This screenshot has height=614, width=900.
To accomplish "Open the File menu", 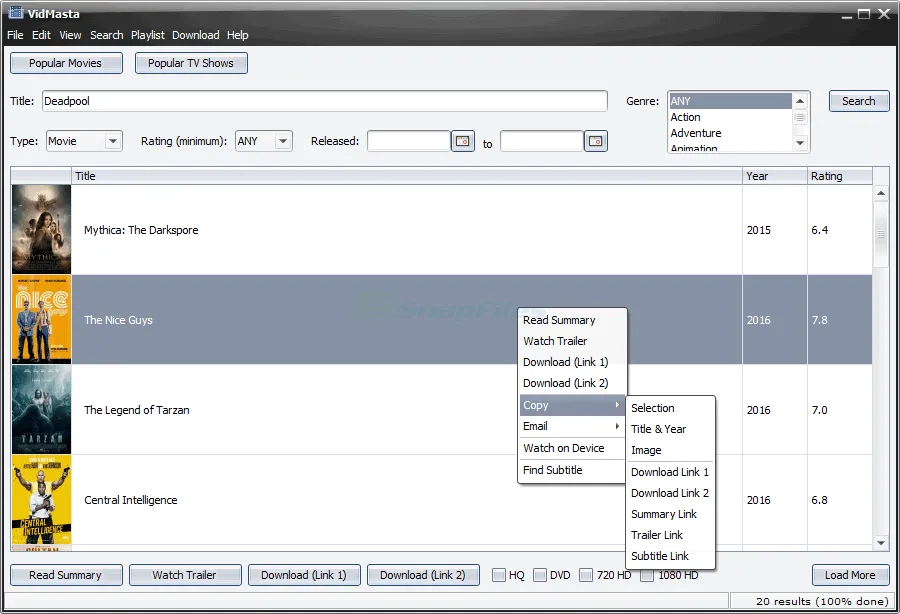I will [15, 35].
